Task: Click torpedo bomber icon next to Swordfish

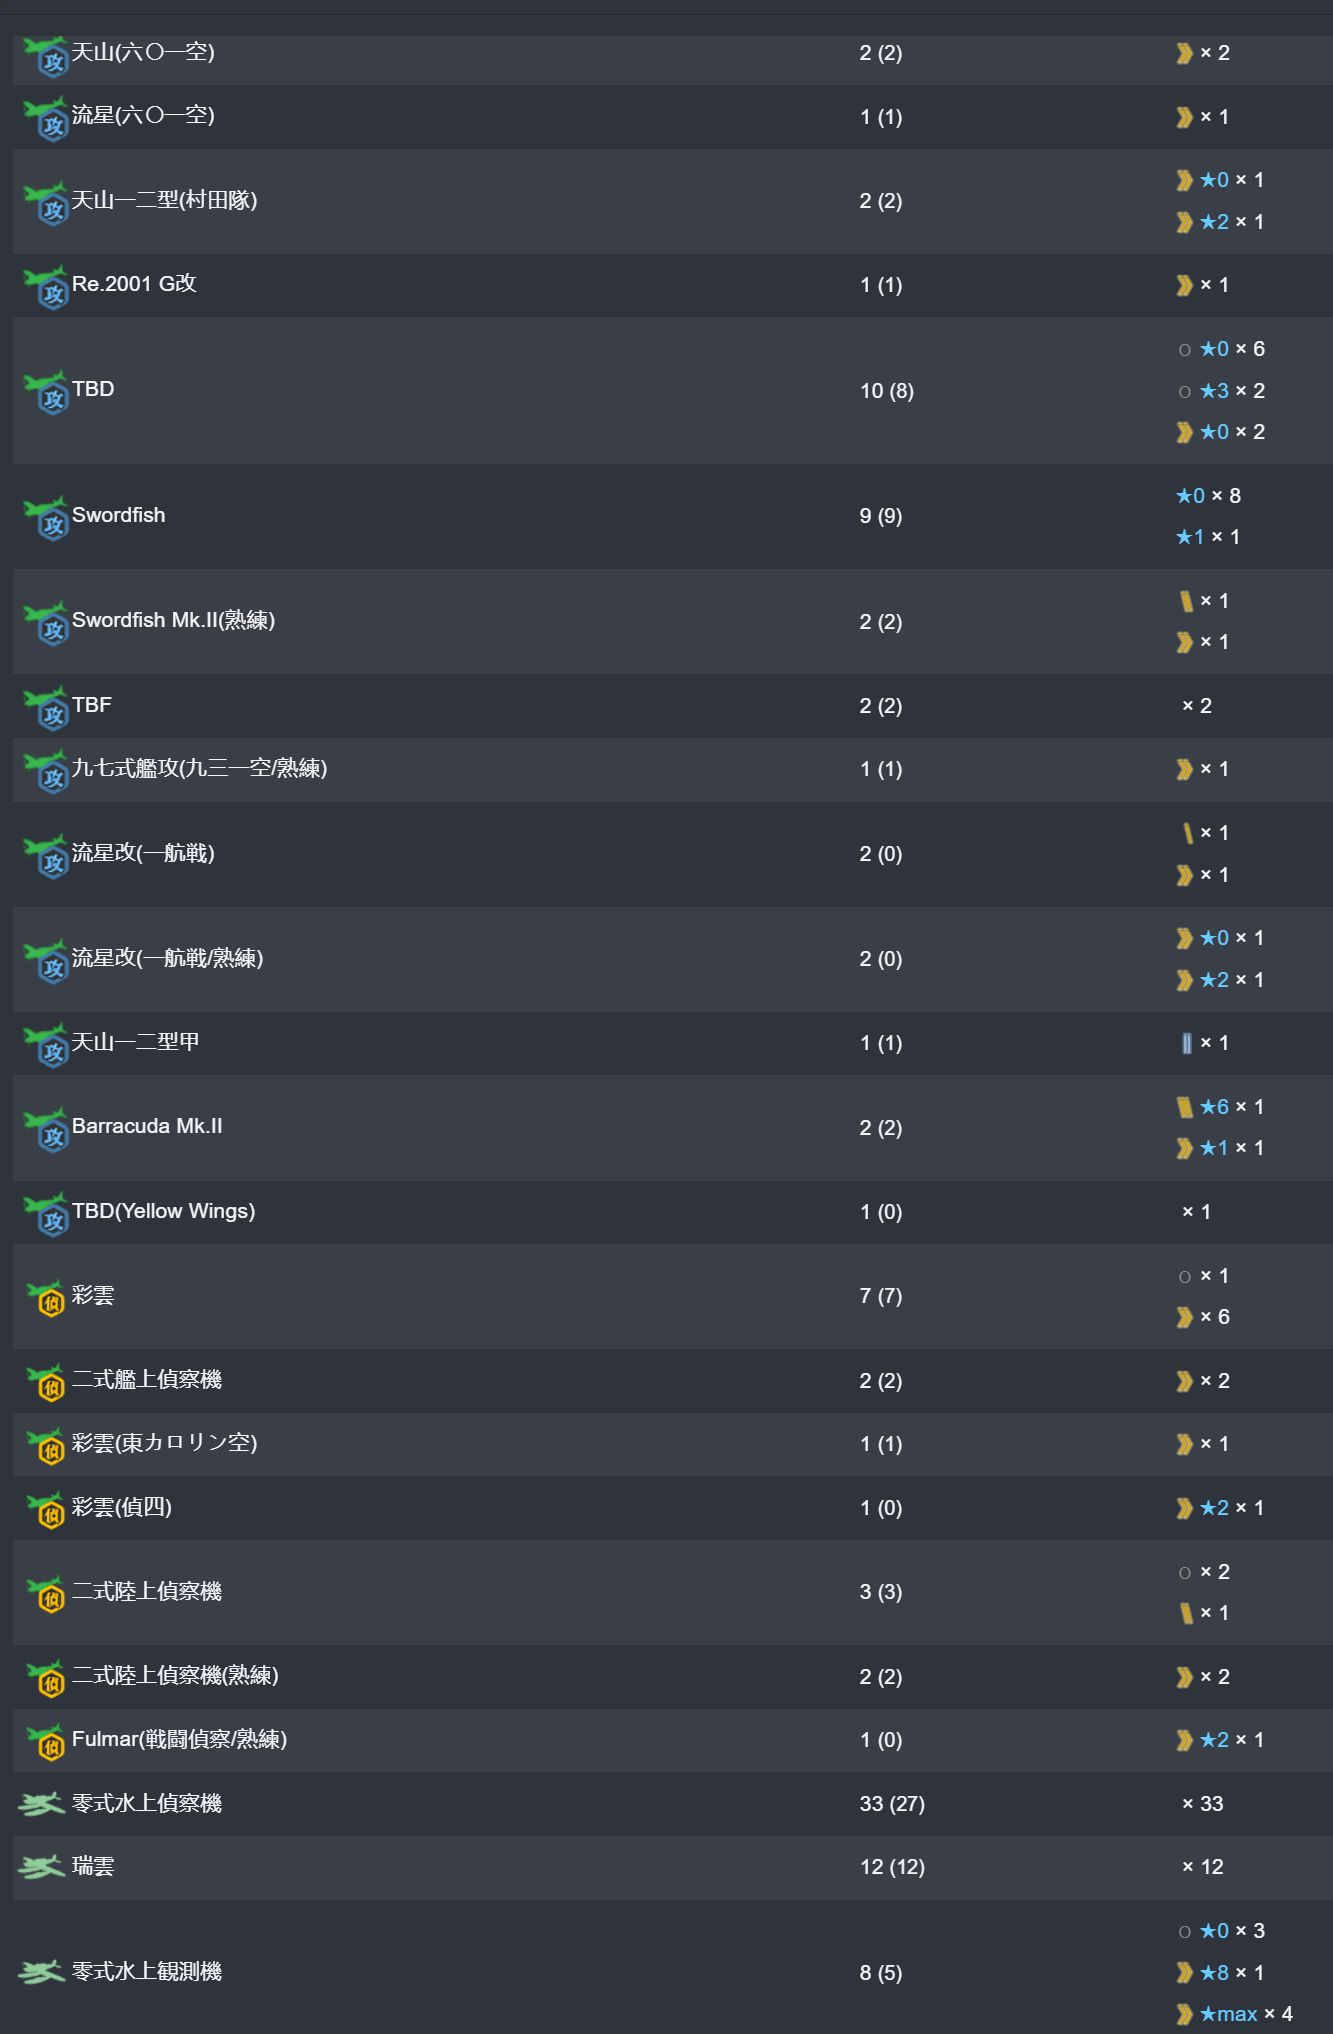Action: click(46, 519)
